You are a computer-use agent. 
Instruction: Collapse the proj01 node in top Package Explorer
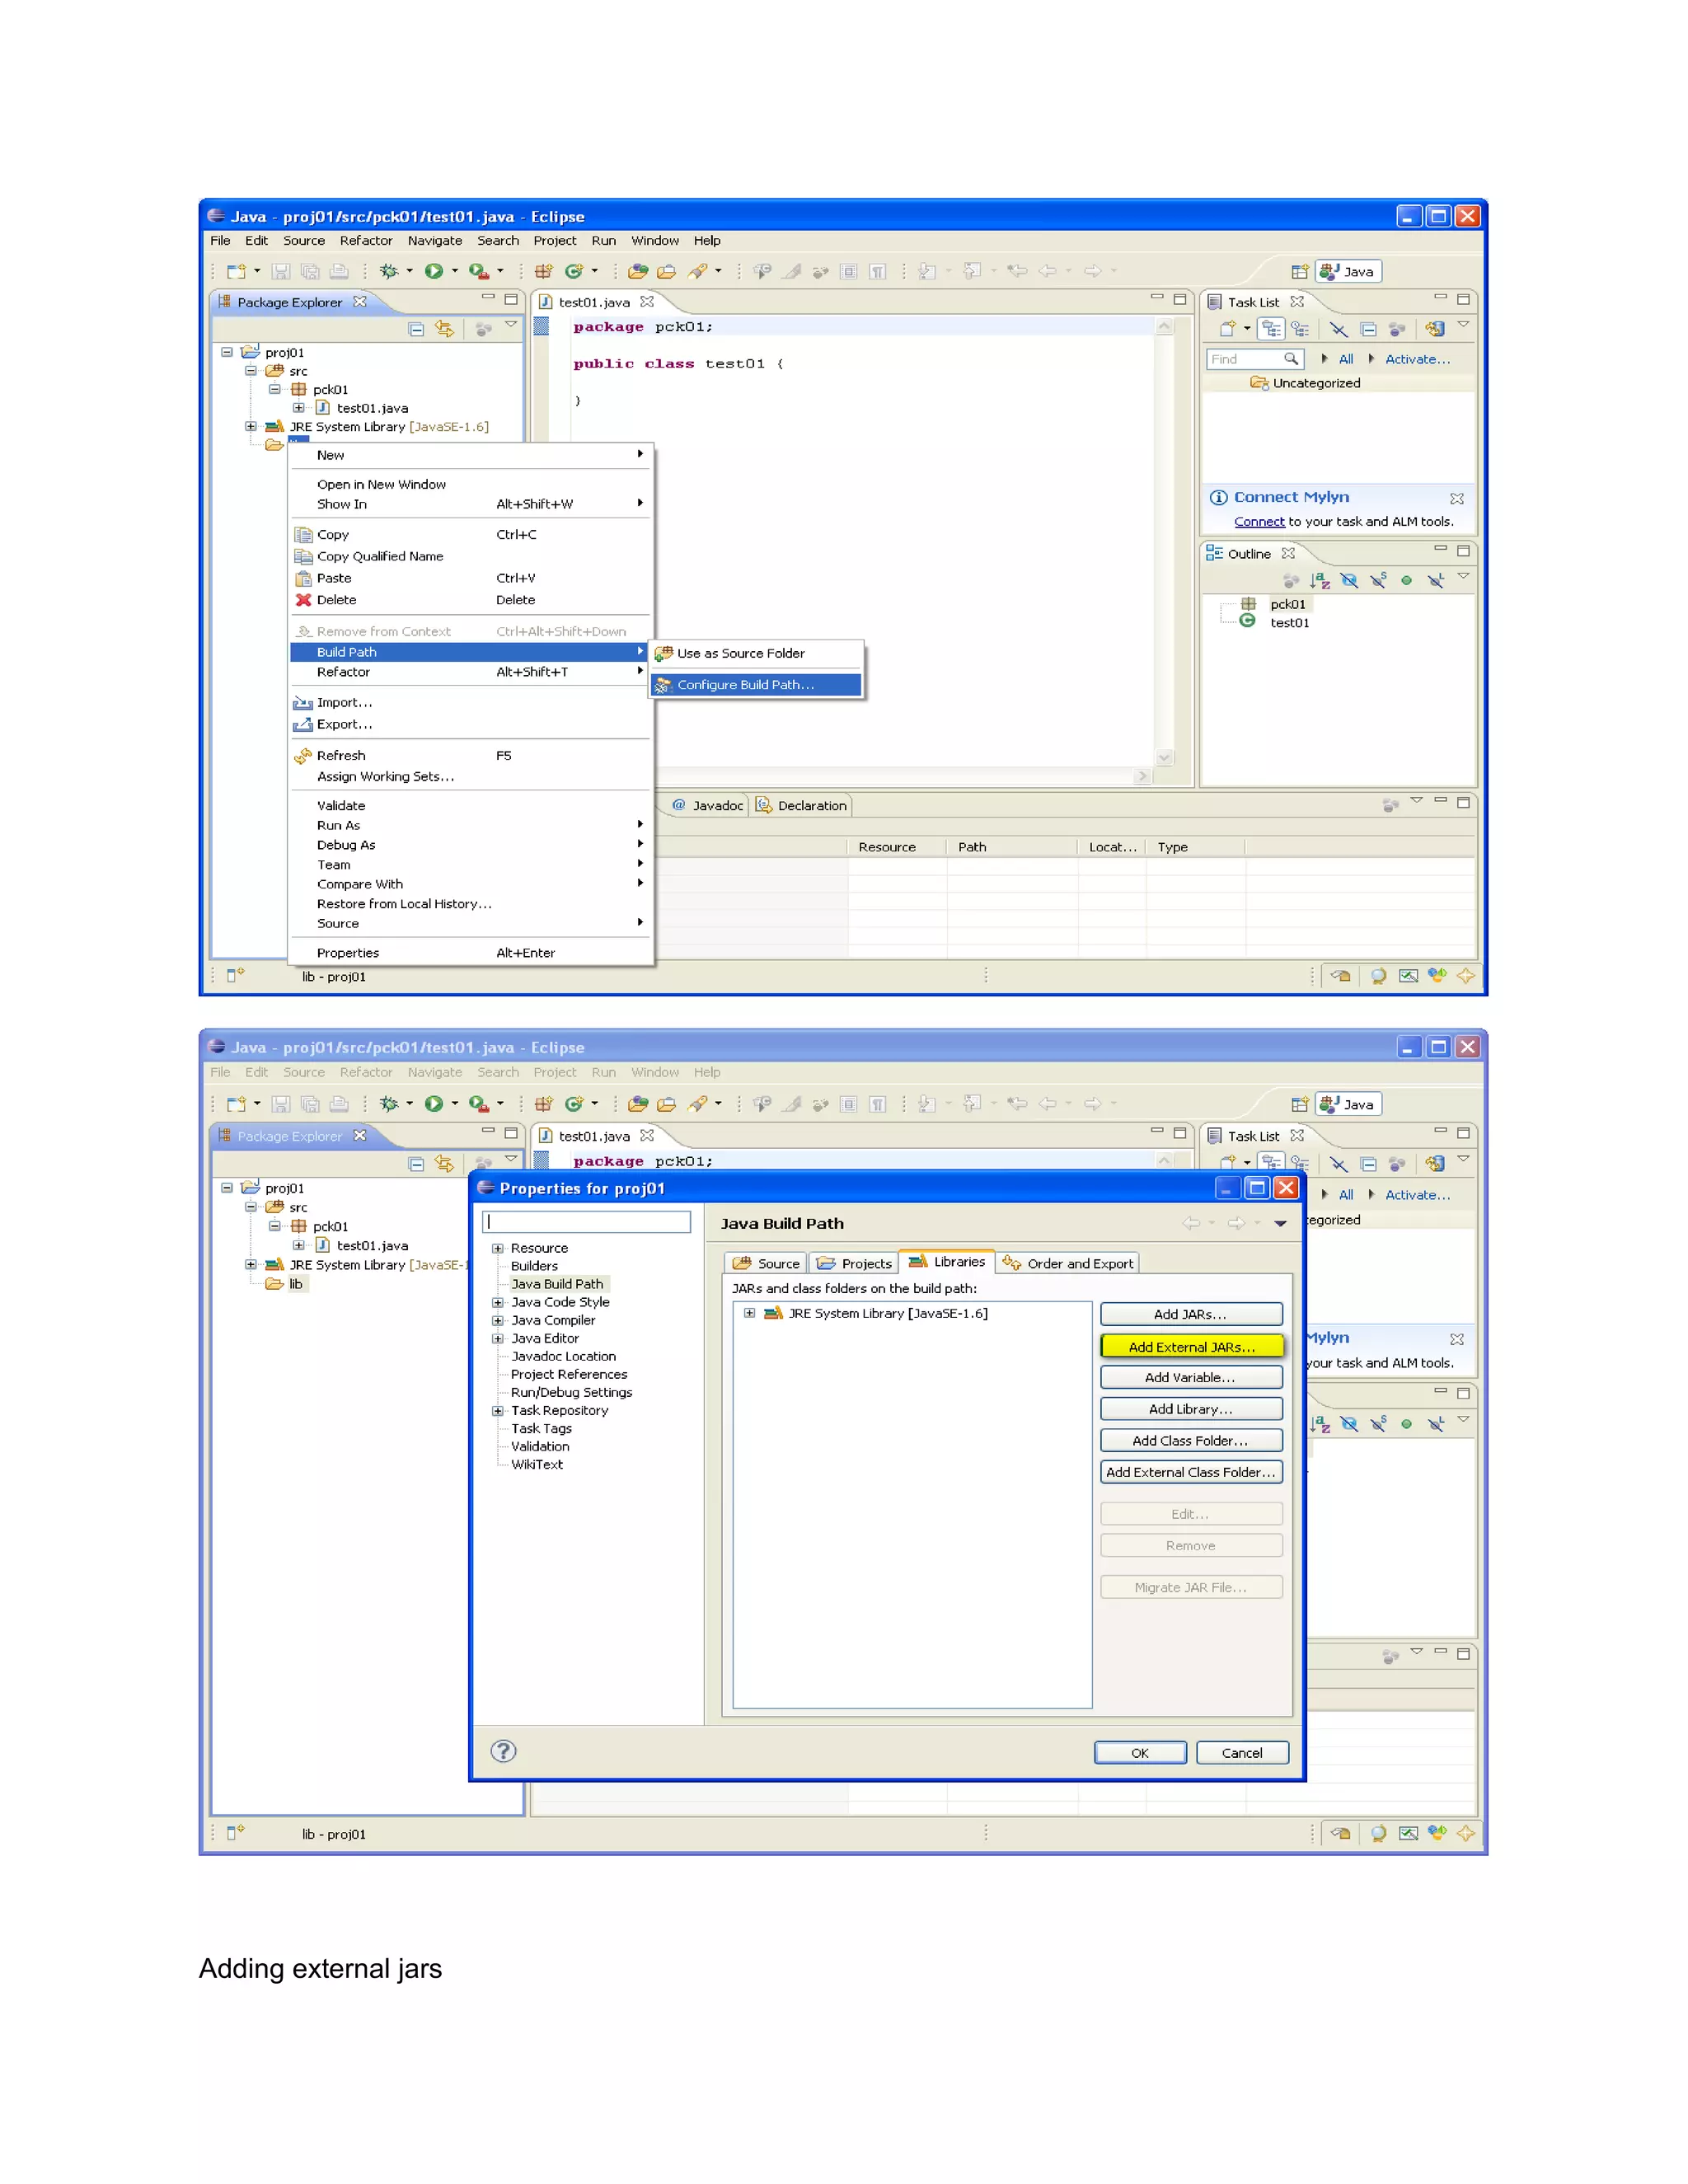tap(227, 352)
